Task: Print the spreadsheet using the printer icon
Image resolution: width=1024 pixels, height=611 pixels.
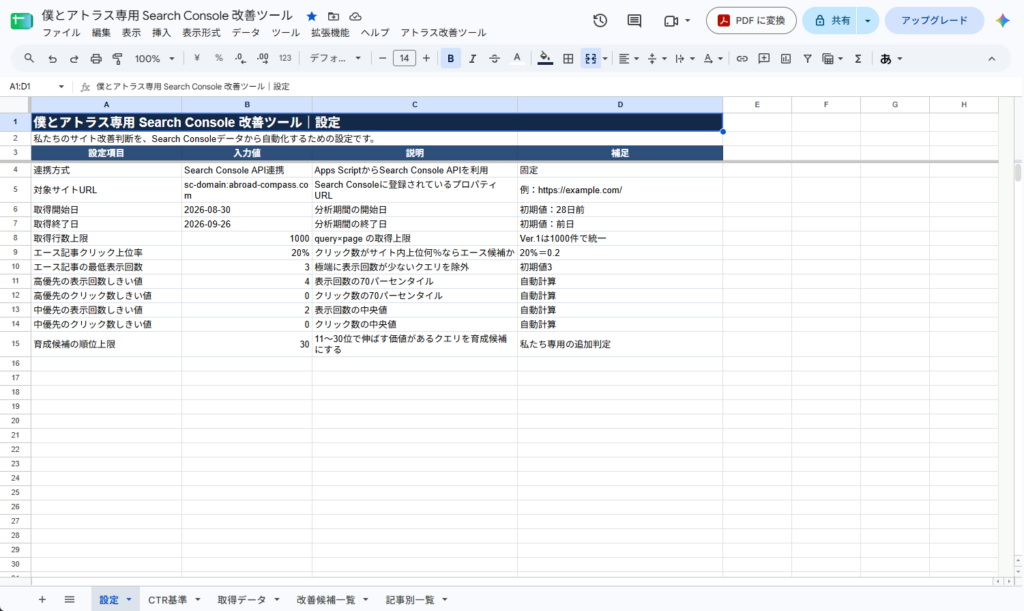Action: [96, 59]
